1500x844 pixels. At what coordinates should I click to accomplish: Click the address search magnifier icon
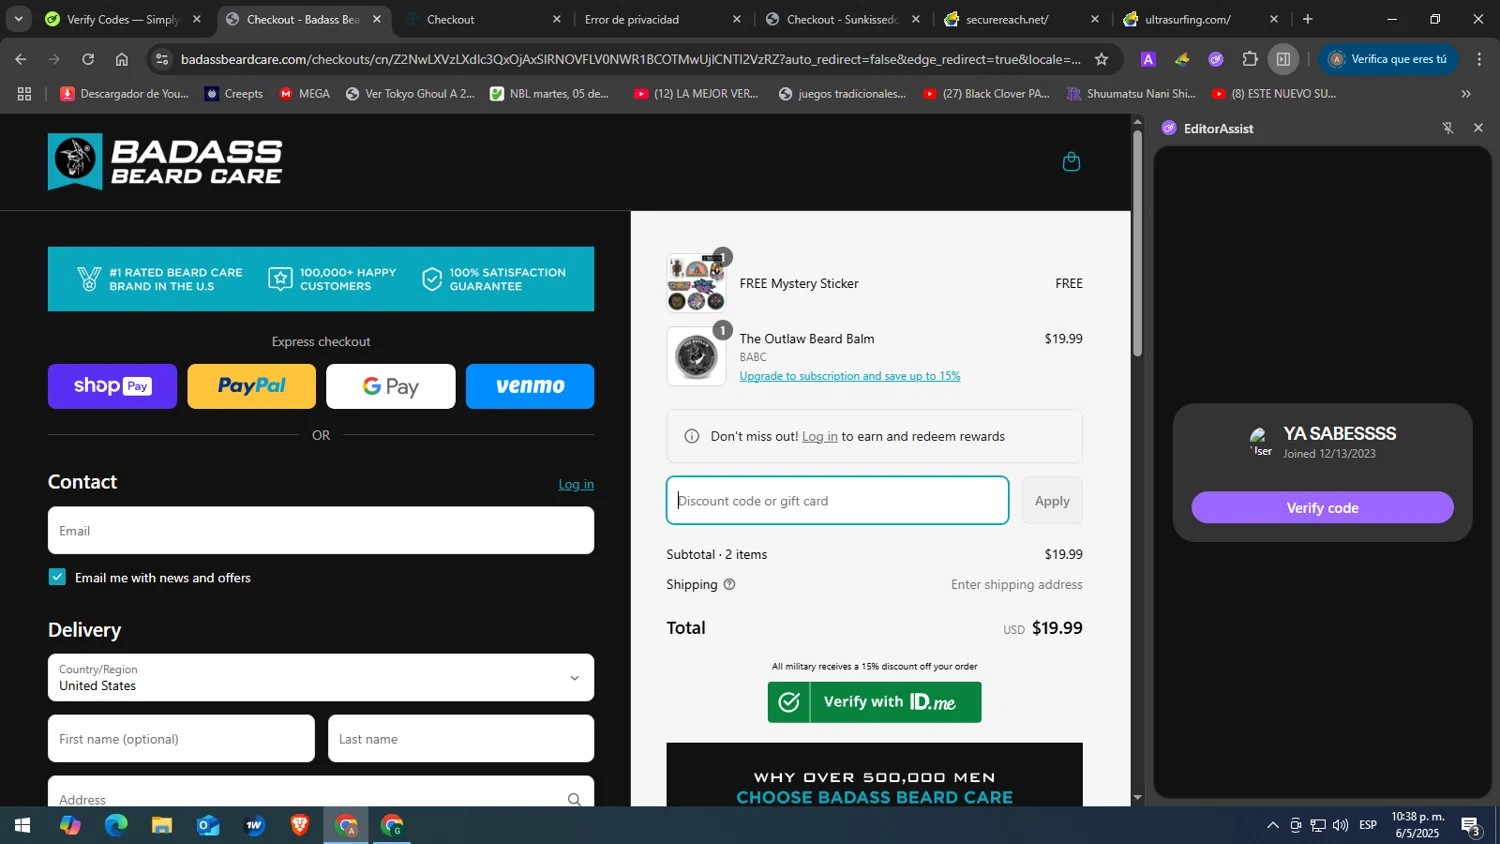point(574,799)
